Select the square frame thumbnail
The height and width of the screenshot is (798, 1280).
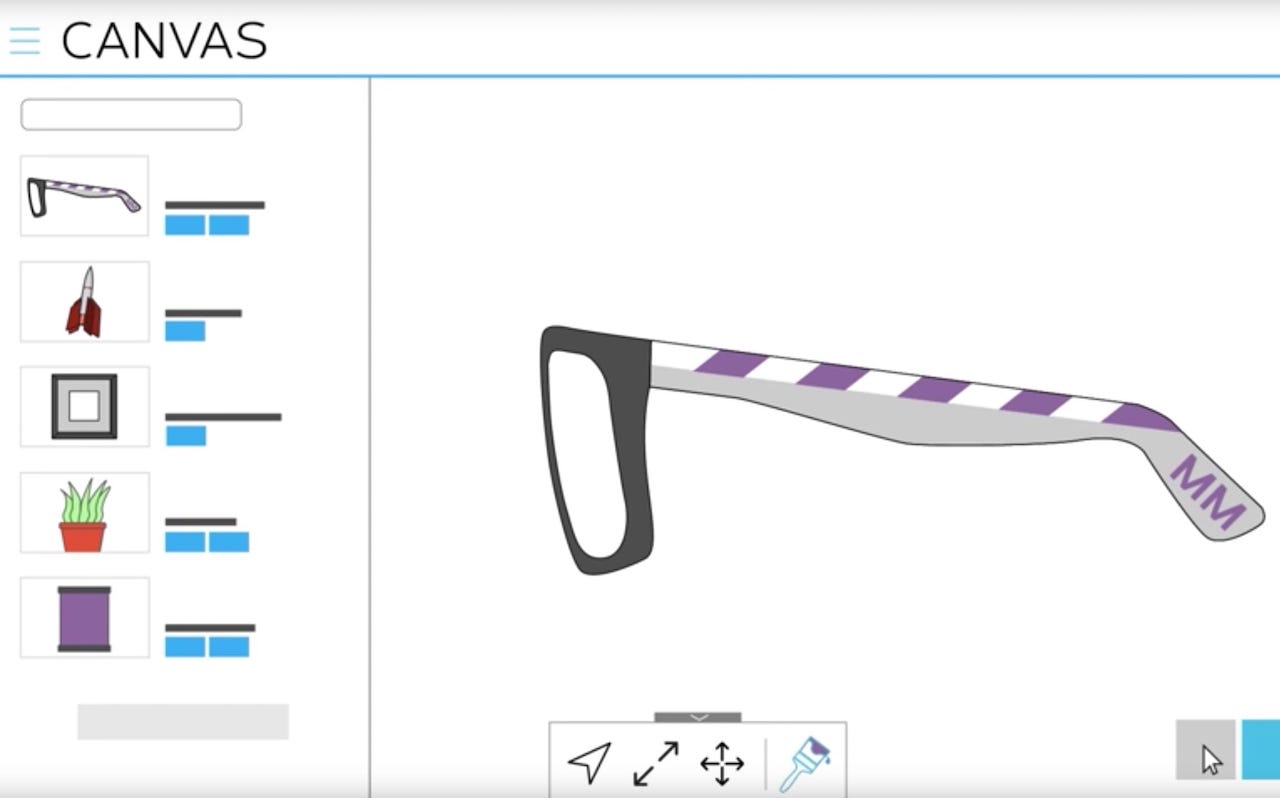tap(85, 406)
